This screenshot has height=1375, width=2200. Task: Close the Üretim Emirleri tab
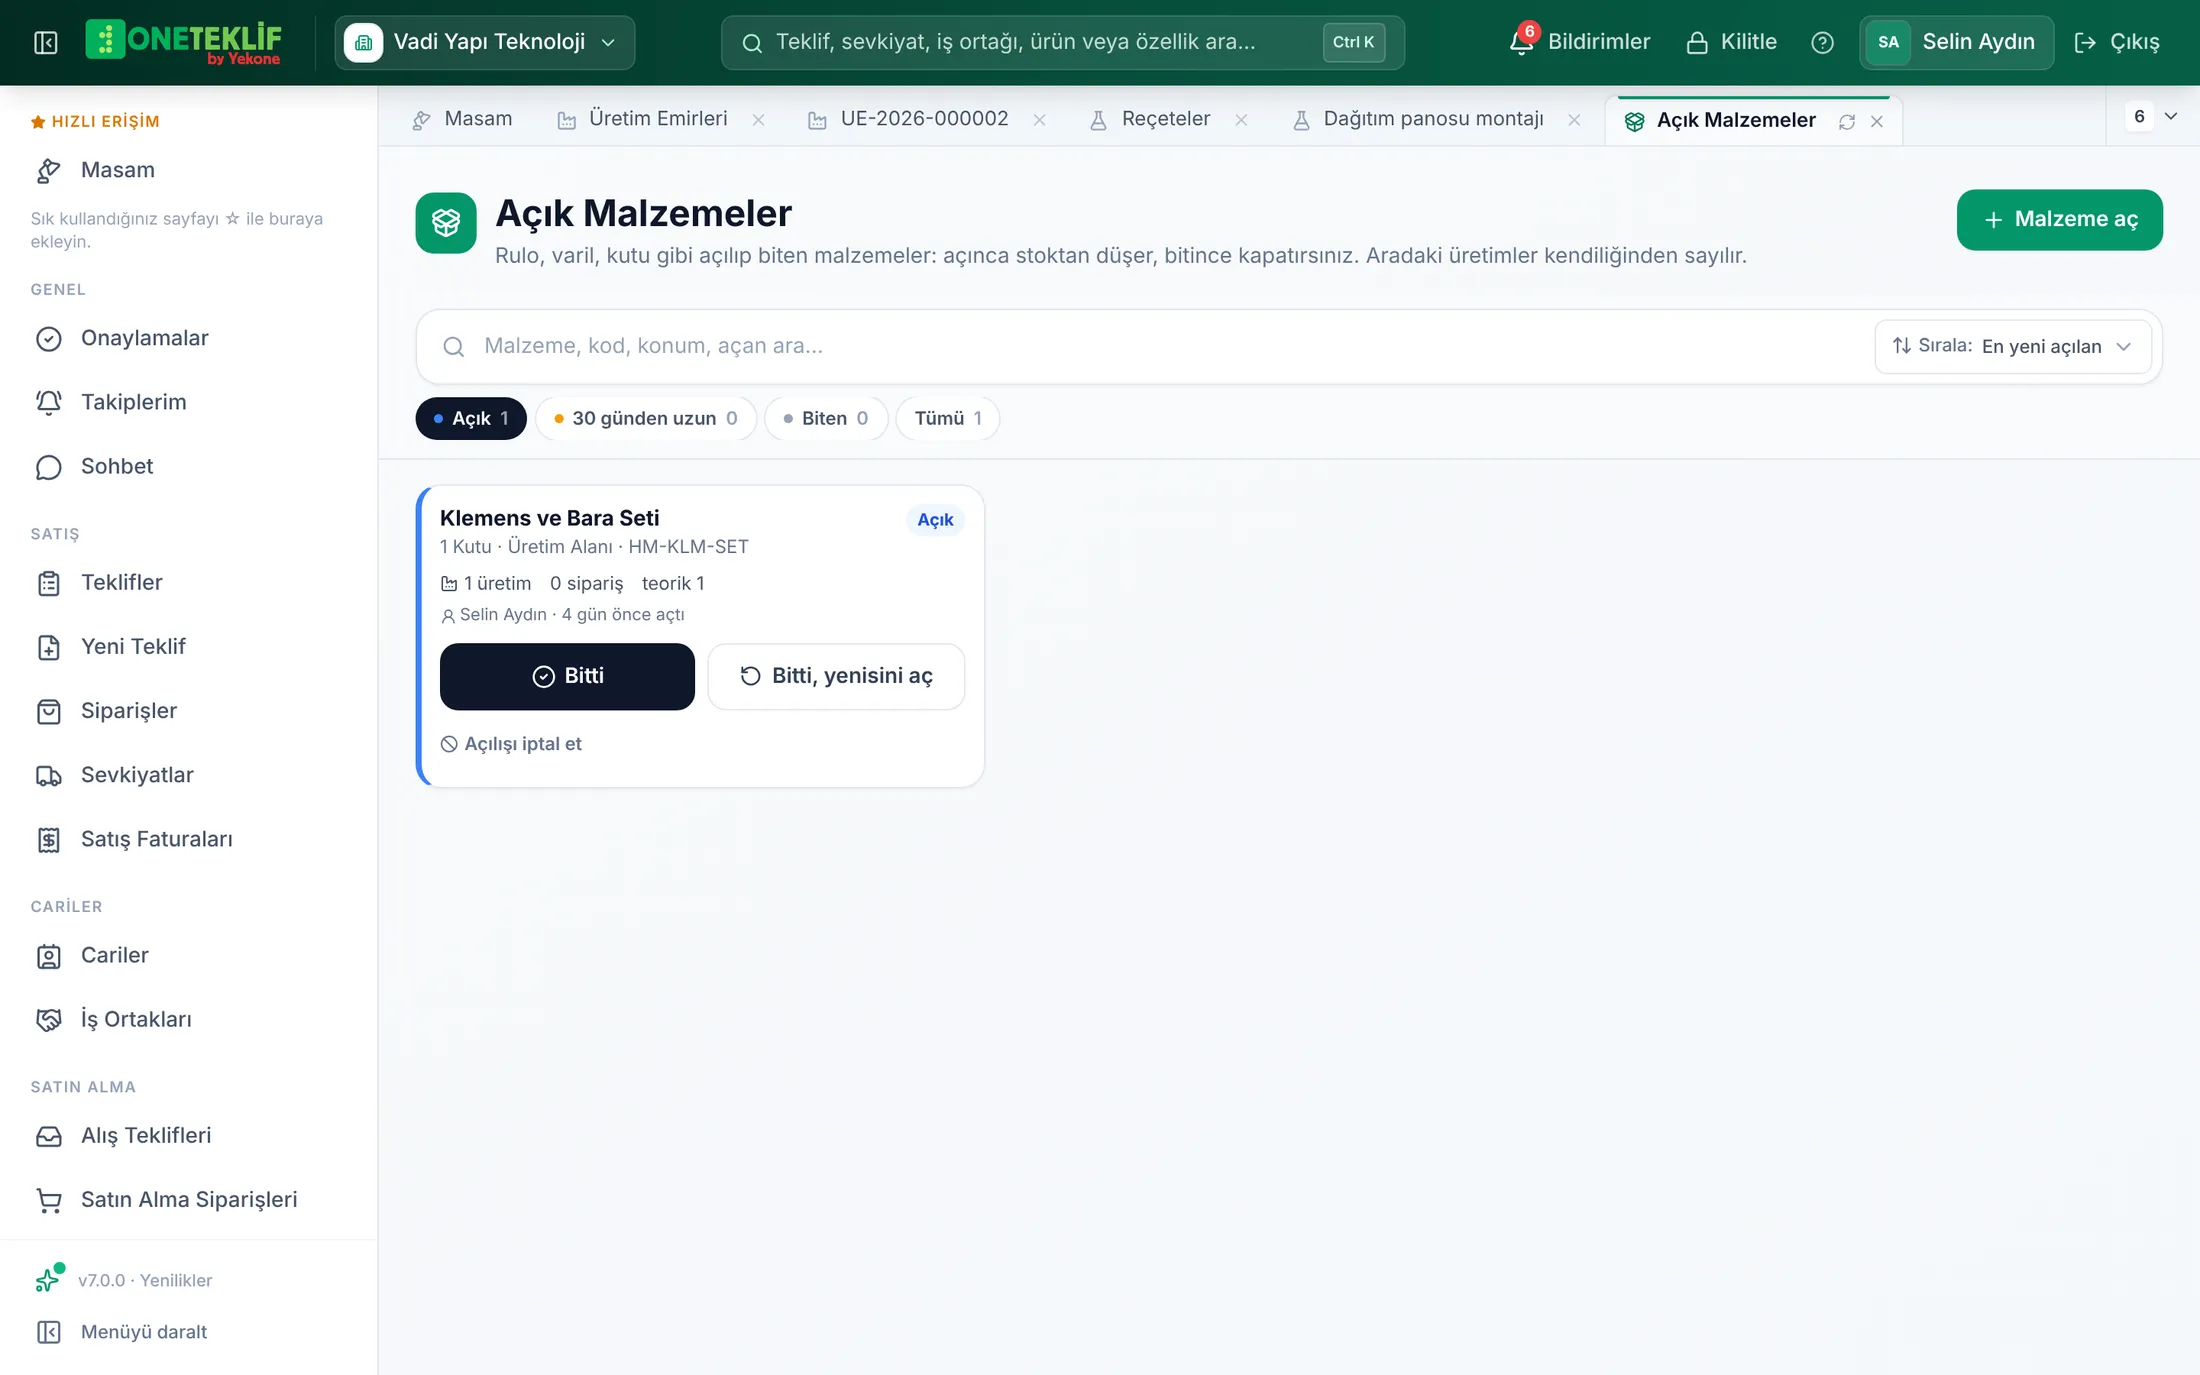click(x=759, y=120)
